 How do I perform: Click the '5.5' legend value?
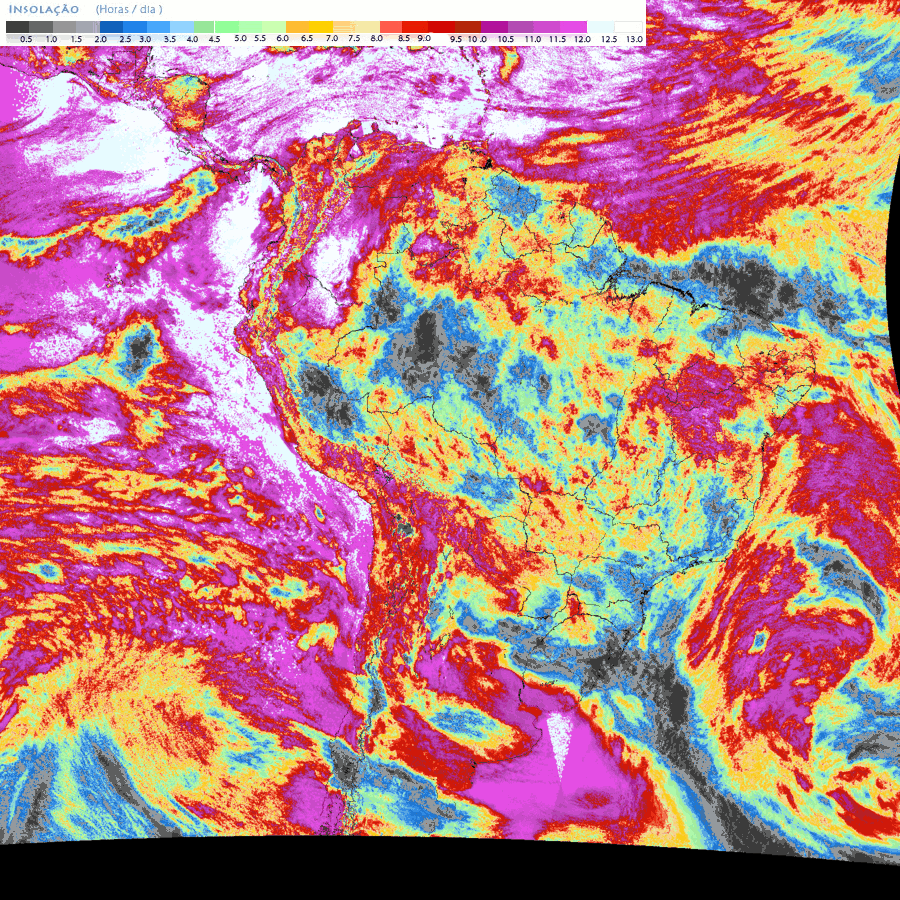coord(260,38)
